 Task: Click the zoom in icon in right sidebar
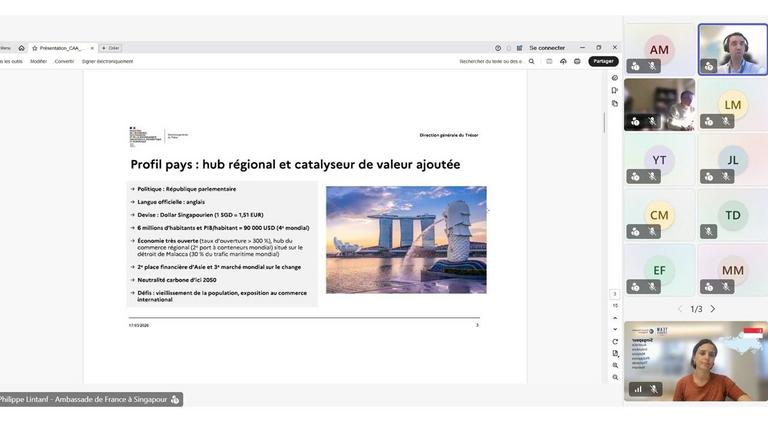point(615,365)
